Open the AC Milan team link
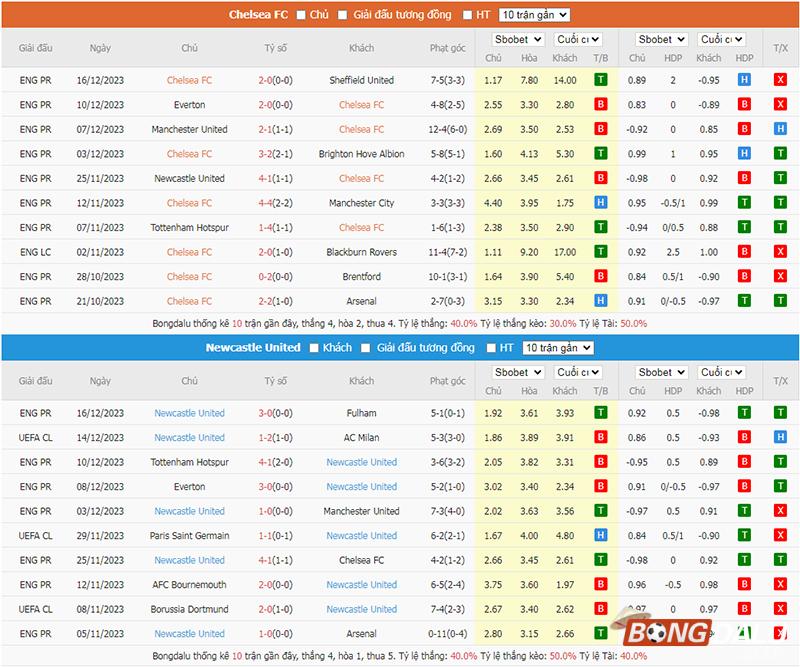 (361, 438)
